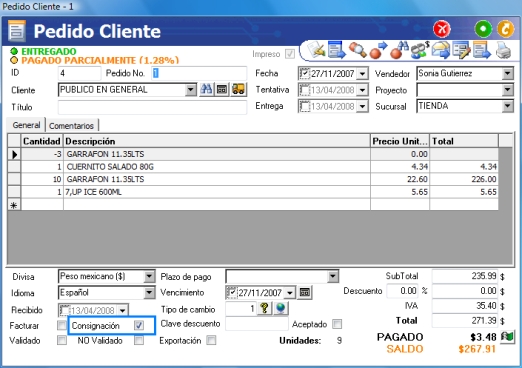Switch to the Comentarios tab
This screenshot has width=522, height=368.
pos(71,126)
